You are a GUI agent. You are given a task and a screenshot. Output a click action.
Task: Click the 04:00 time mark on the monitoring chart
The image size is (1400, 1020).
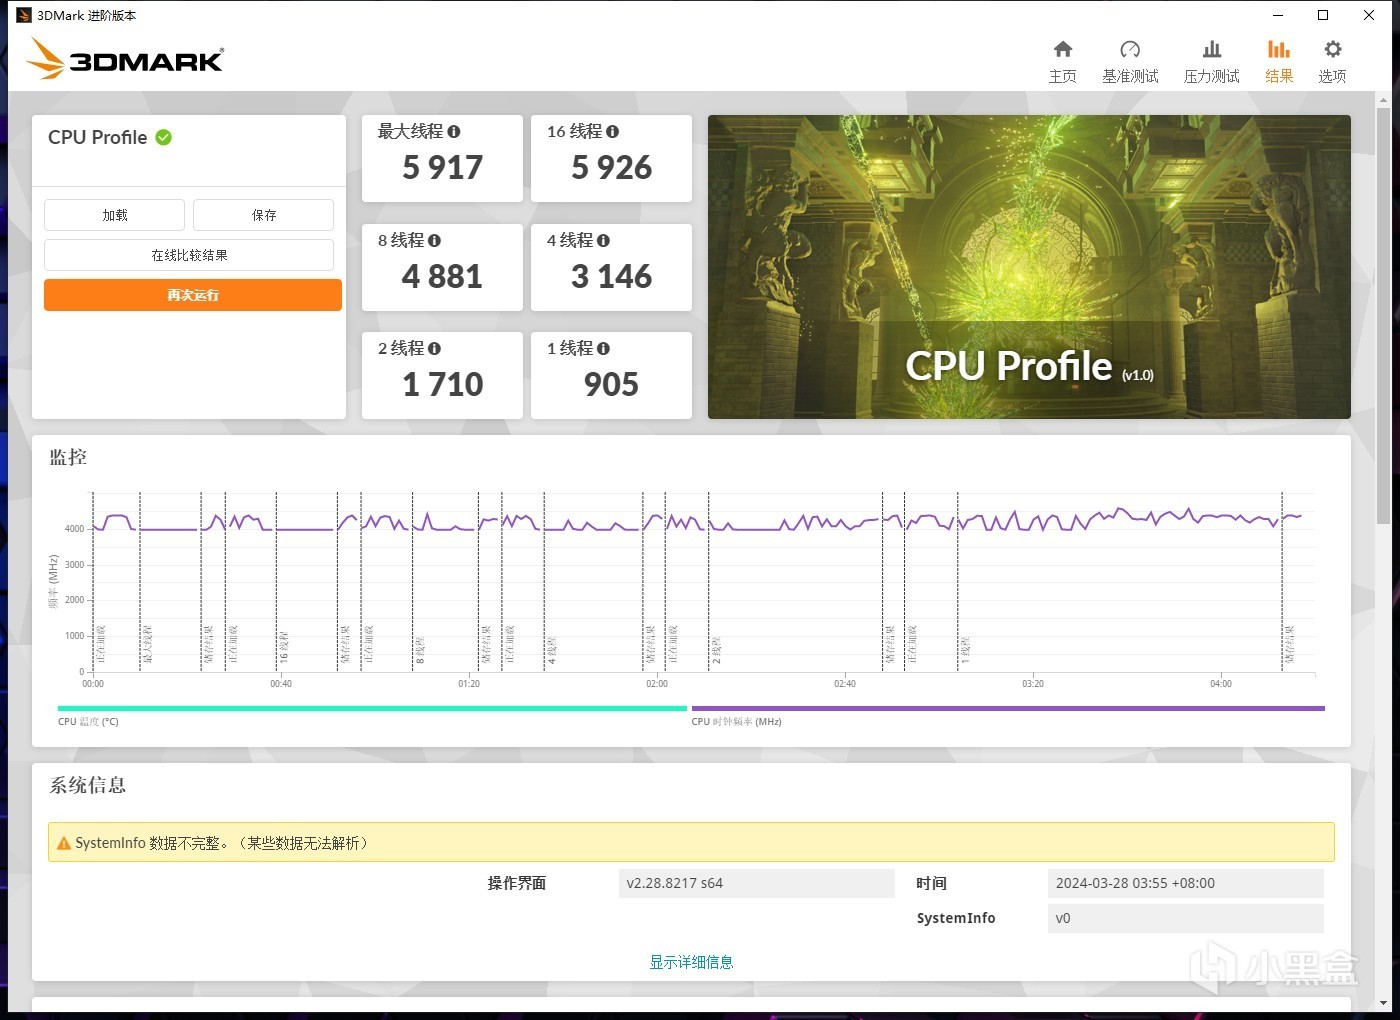1221,684
